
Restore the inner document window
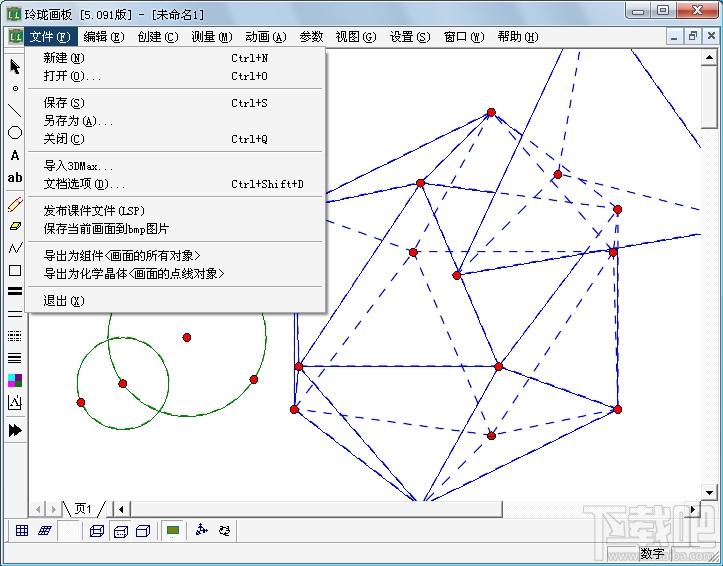pos(693,37)
